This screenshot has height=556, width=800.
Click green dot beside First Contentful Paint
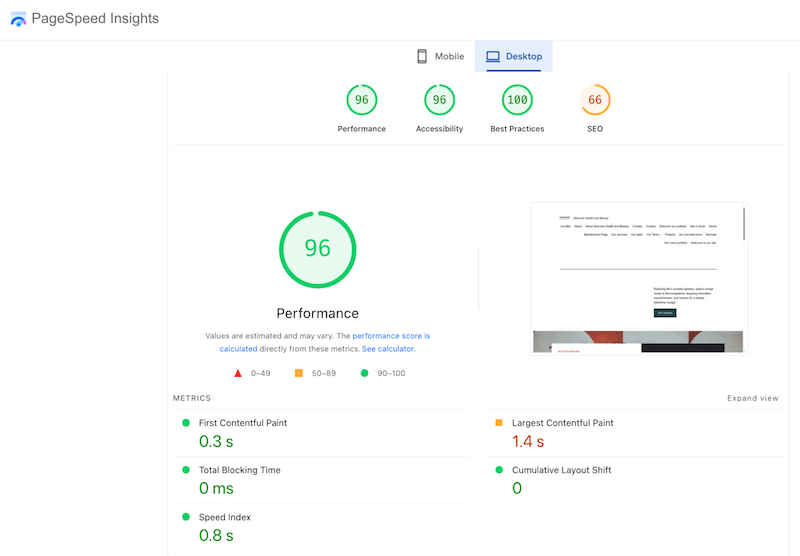[x=186, y=423]
